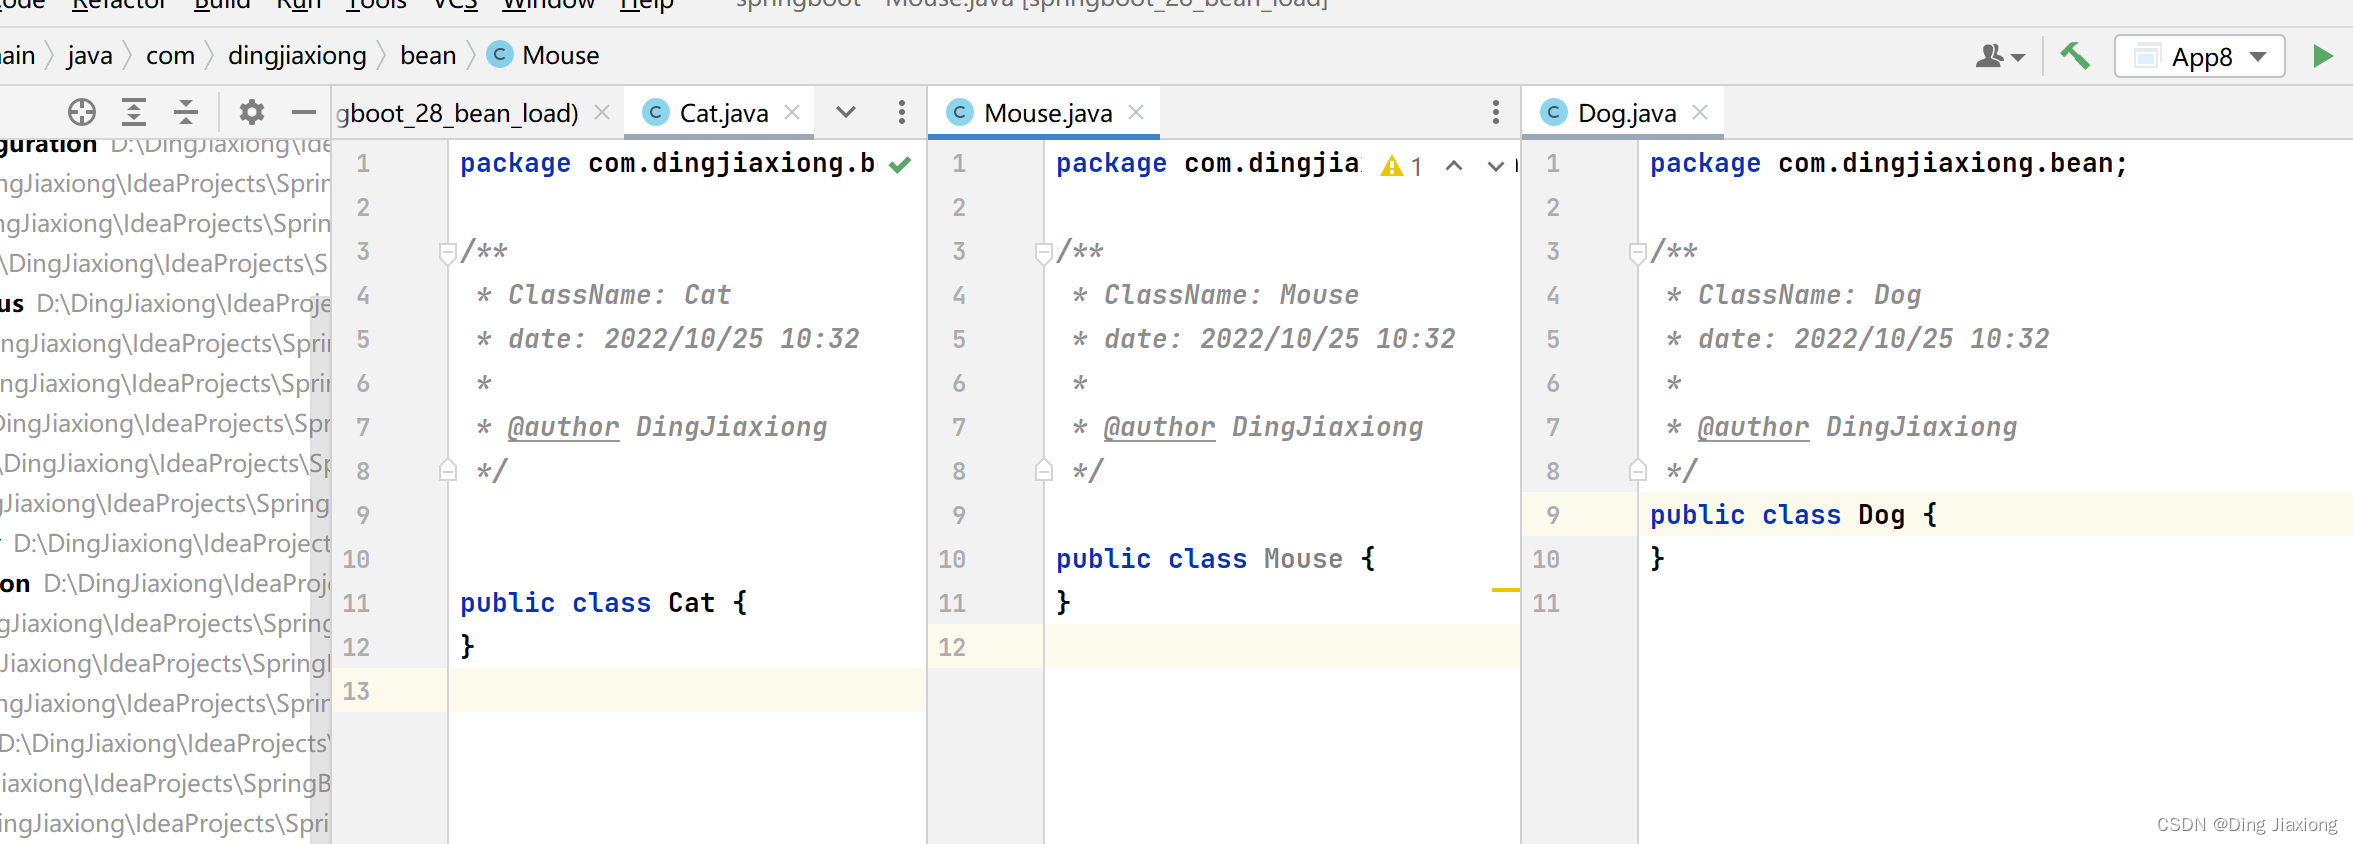Image resolution: width=2353 pixels, height=844 pixels.
Task: Click the 'Mouse' class breadcrumb
Action: [544, 56]
